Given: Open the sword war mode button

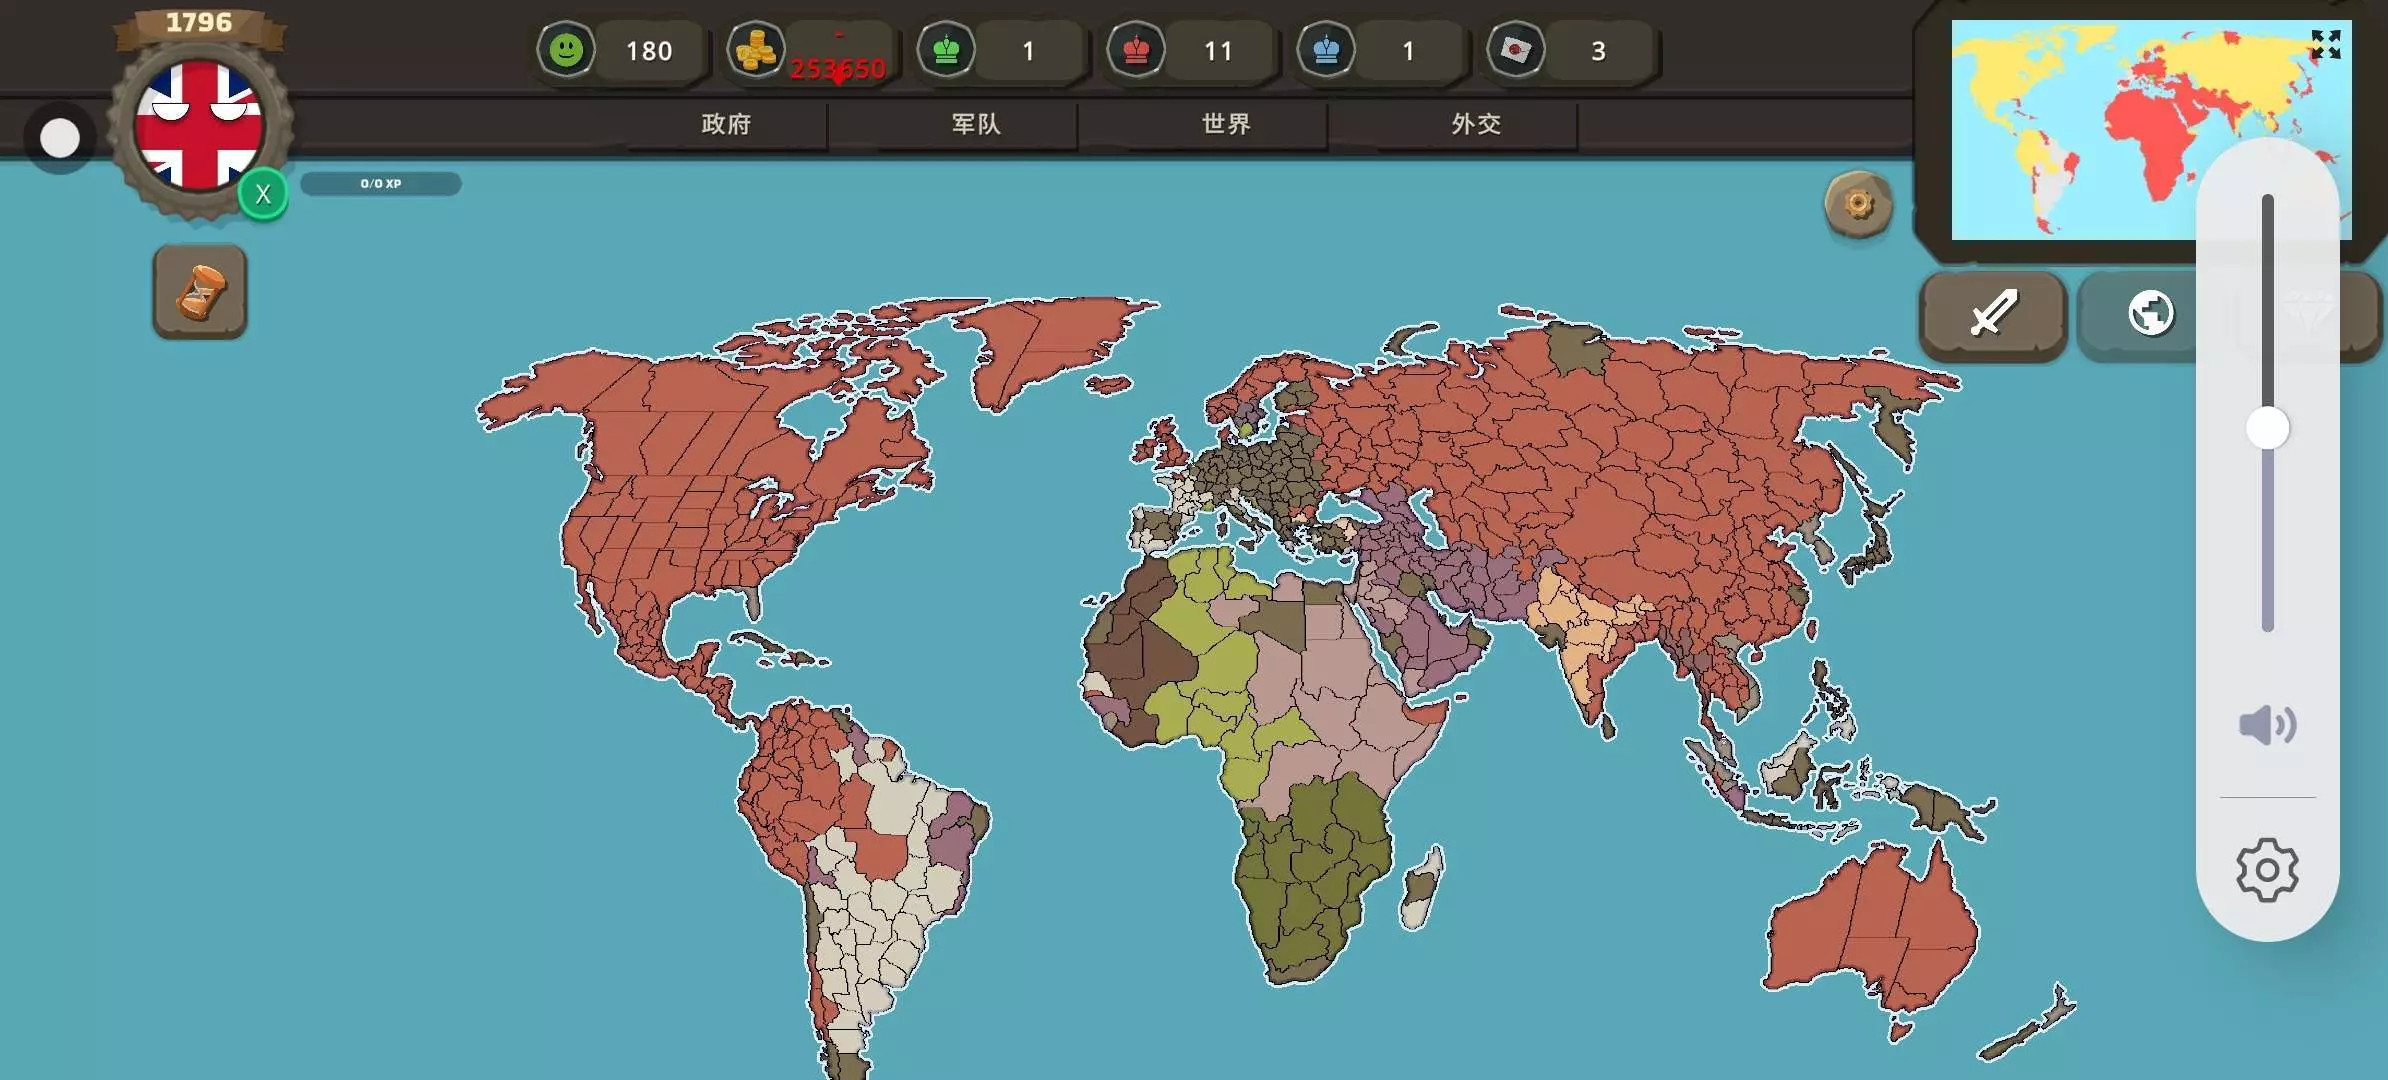Looking at the screenshot, I should tap(1993, 314).
